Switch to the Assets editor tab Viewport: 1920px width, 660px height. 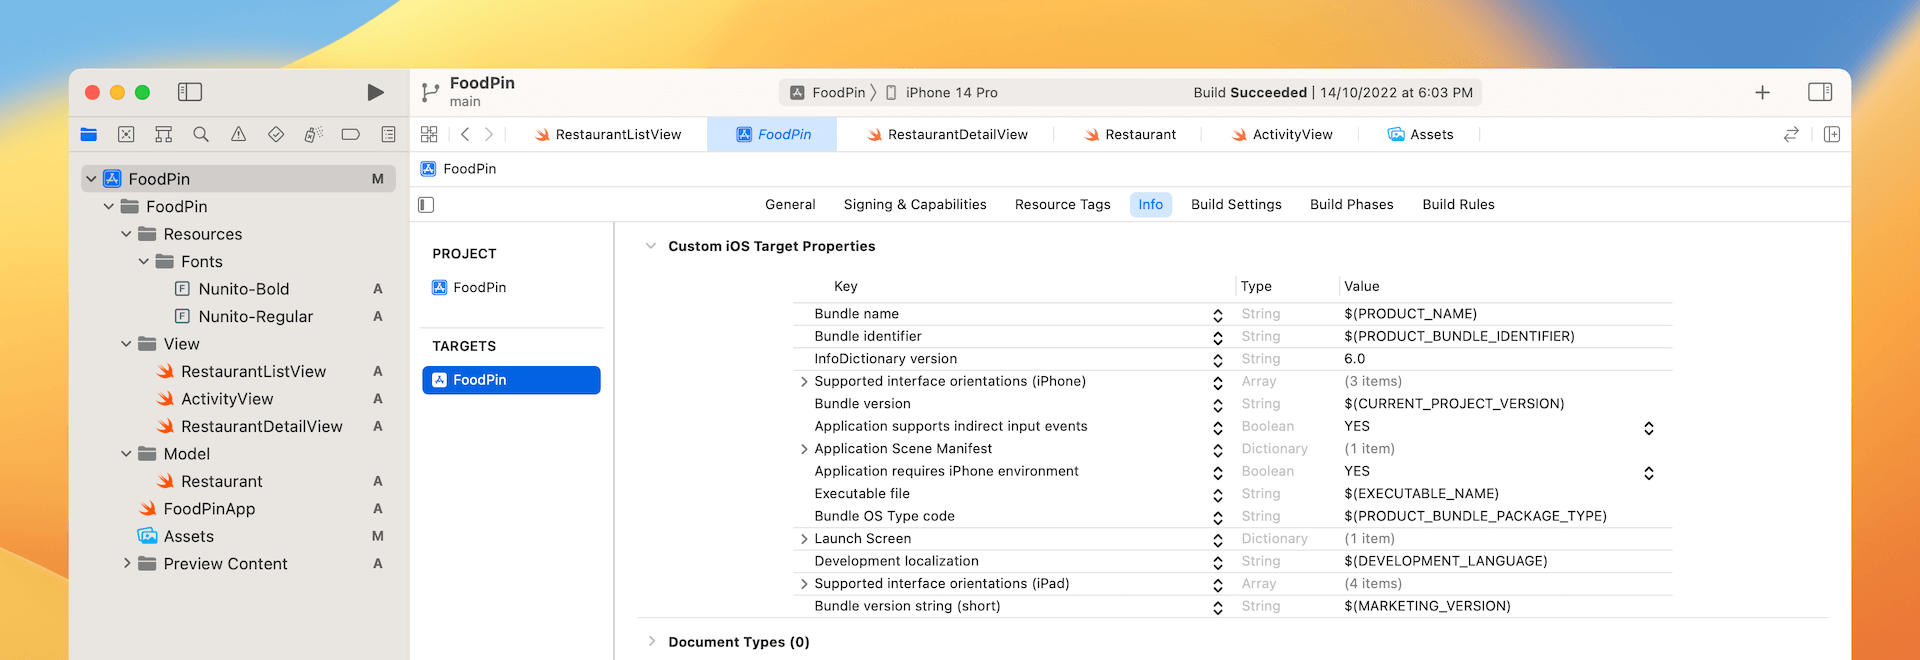1420,134
